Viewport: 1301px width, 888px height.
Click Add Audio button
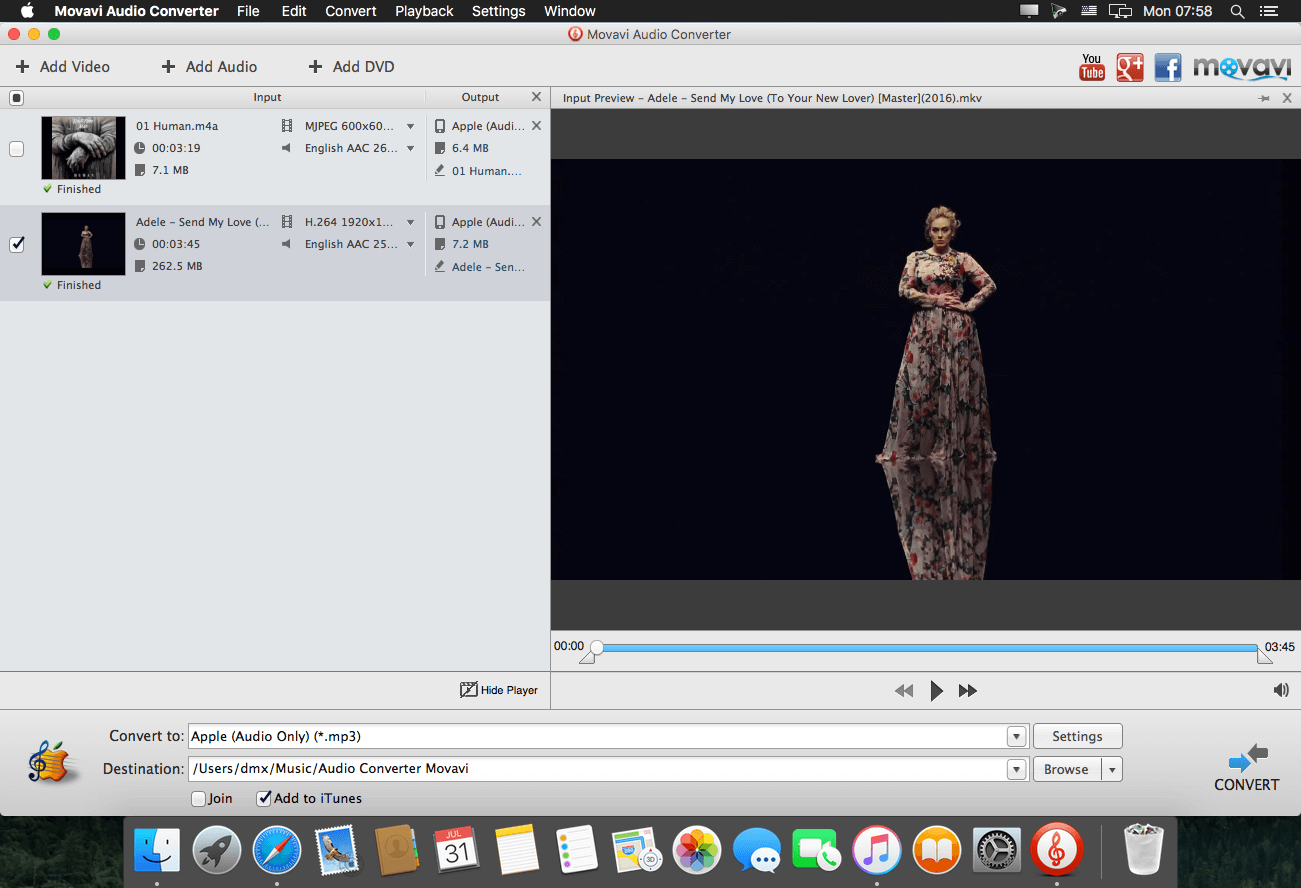point(210,67)
